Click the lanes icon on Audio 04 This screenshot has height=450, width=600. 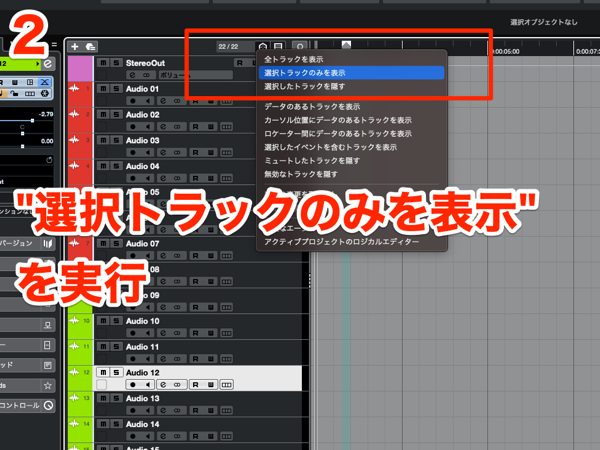[226, 178]
